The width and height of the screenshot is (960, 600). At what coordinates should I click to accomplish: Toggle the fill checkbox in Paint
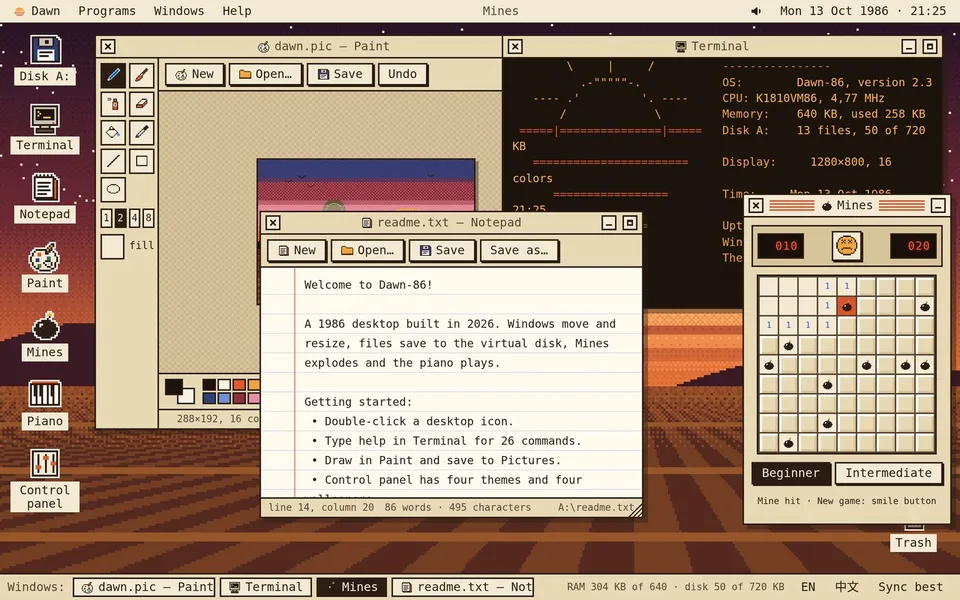click(x=113, y=246)
